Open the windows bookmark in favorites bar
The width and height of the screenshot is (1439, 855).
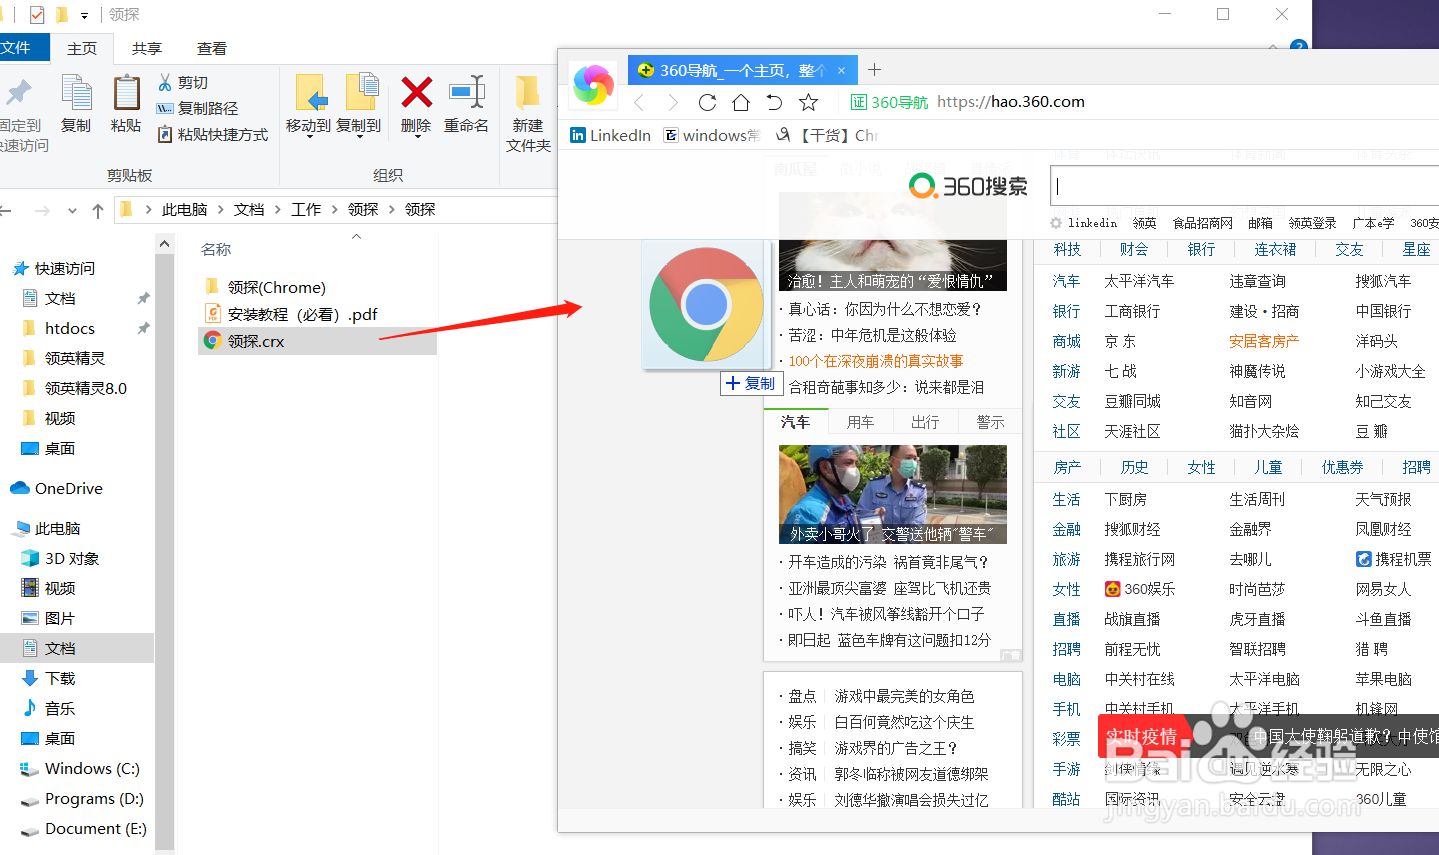712,135
